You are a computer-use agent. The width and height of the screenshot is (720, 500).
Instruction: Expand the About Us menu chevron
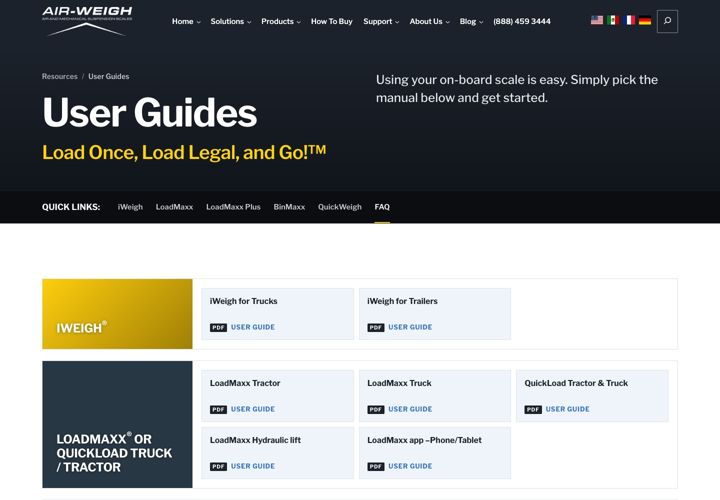pyautogui.click(x=448, y=22)
